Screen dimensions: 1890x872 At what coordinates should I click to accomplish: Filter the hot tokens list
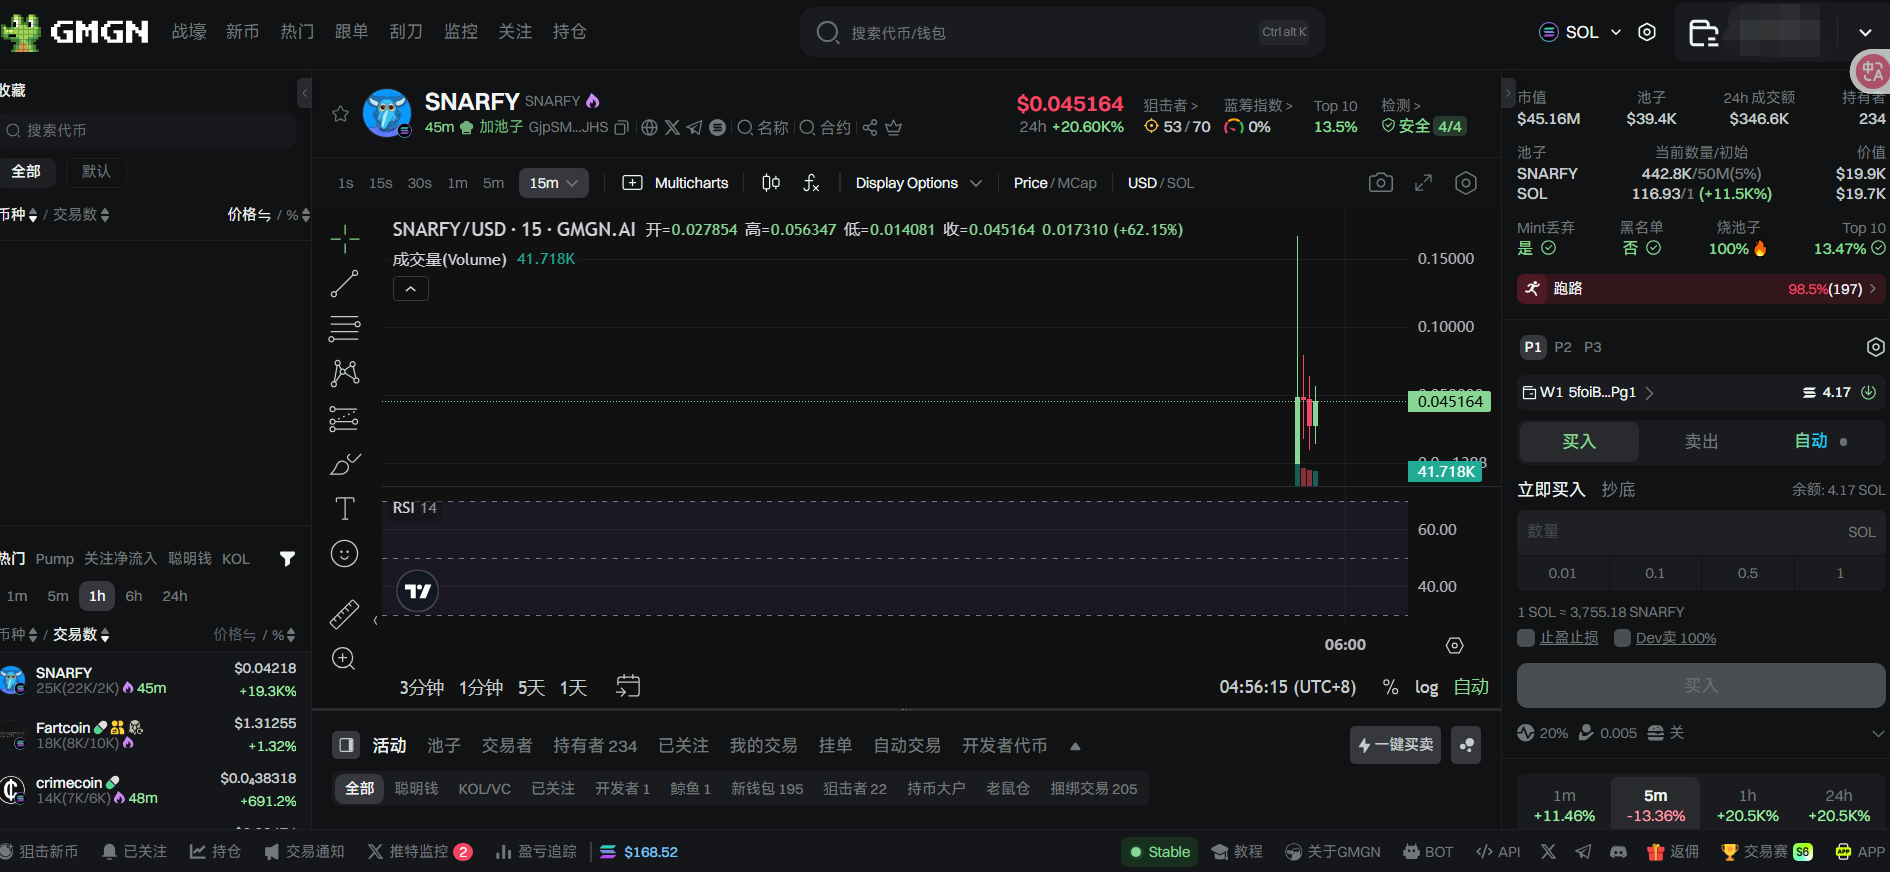[287, 559]
